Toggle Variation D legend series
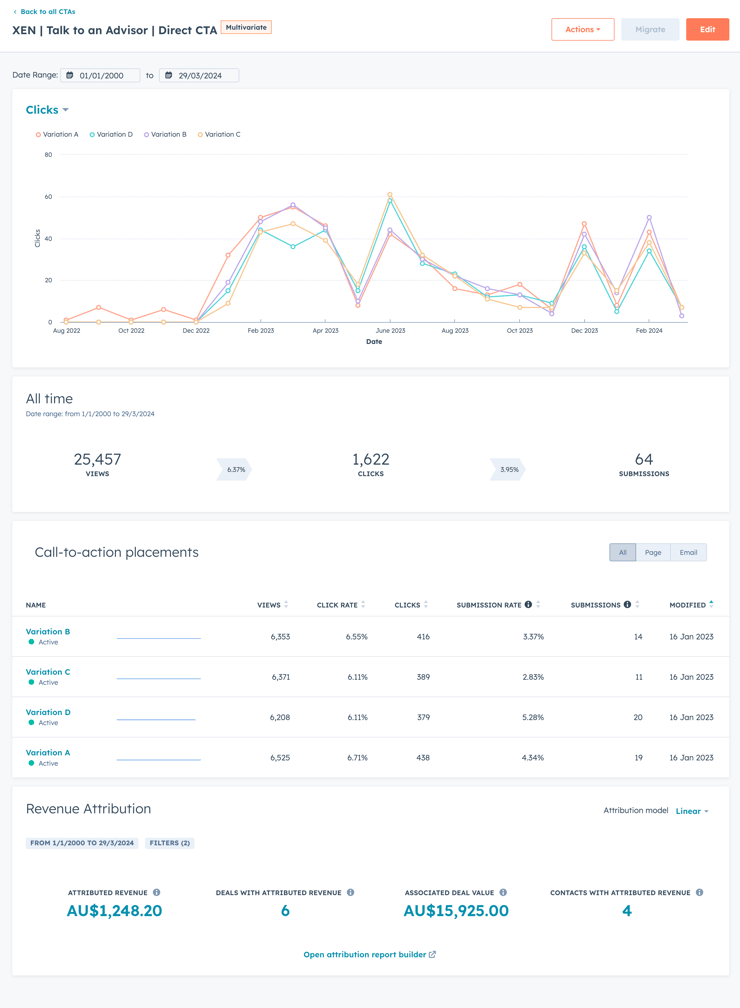 [x=111, y=134]
